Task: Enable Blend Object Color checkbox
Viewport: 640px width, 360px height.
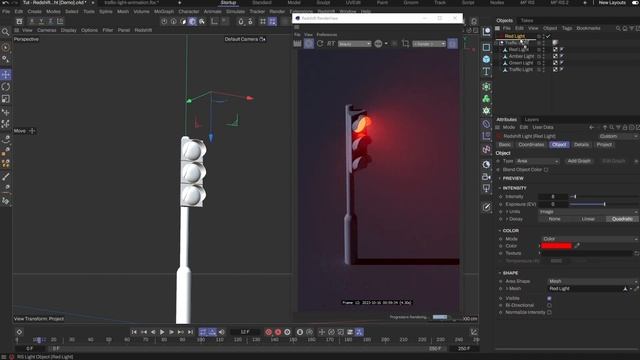Action: (546, 170)
